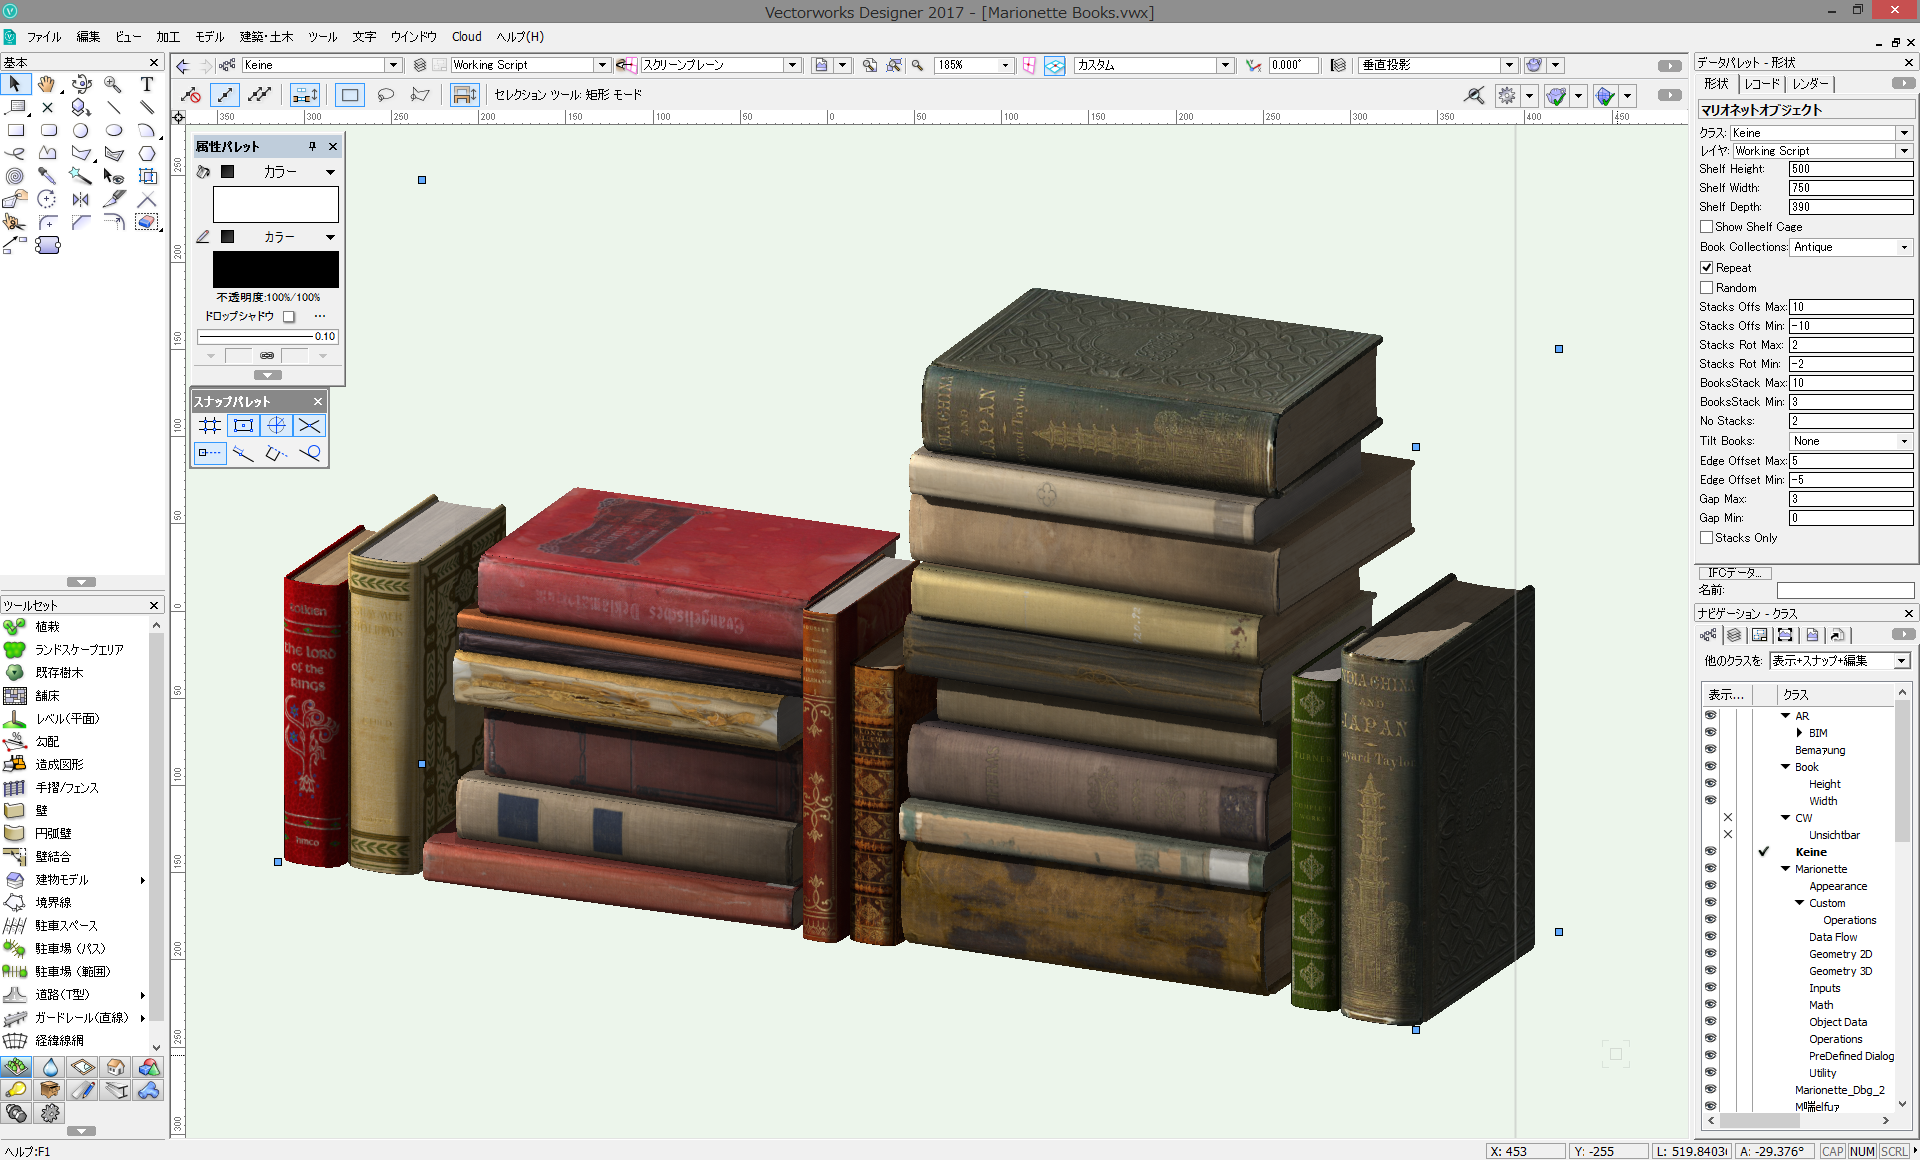This screenshot has width=1920, height=1160.
Task: Click the IFCデータ button
Action: (1734, 573)
